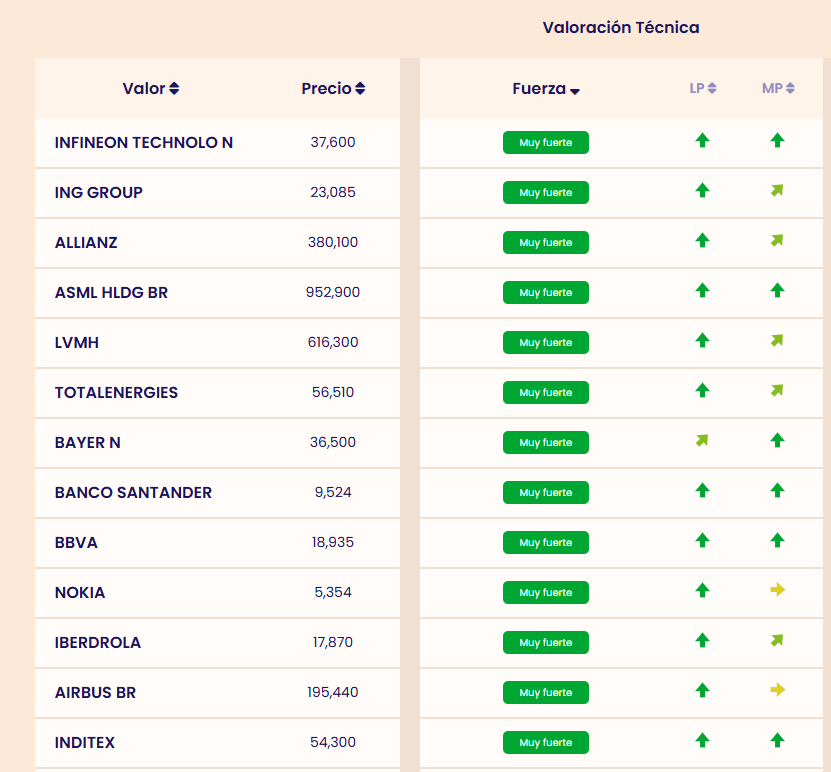
Task: Sort by Fuerza column header
Action: (546, 89)
